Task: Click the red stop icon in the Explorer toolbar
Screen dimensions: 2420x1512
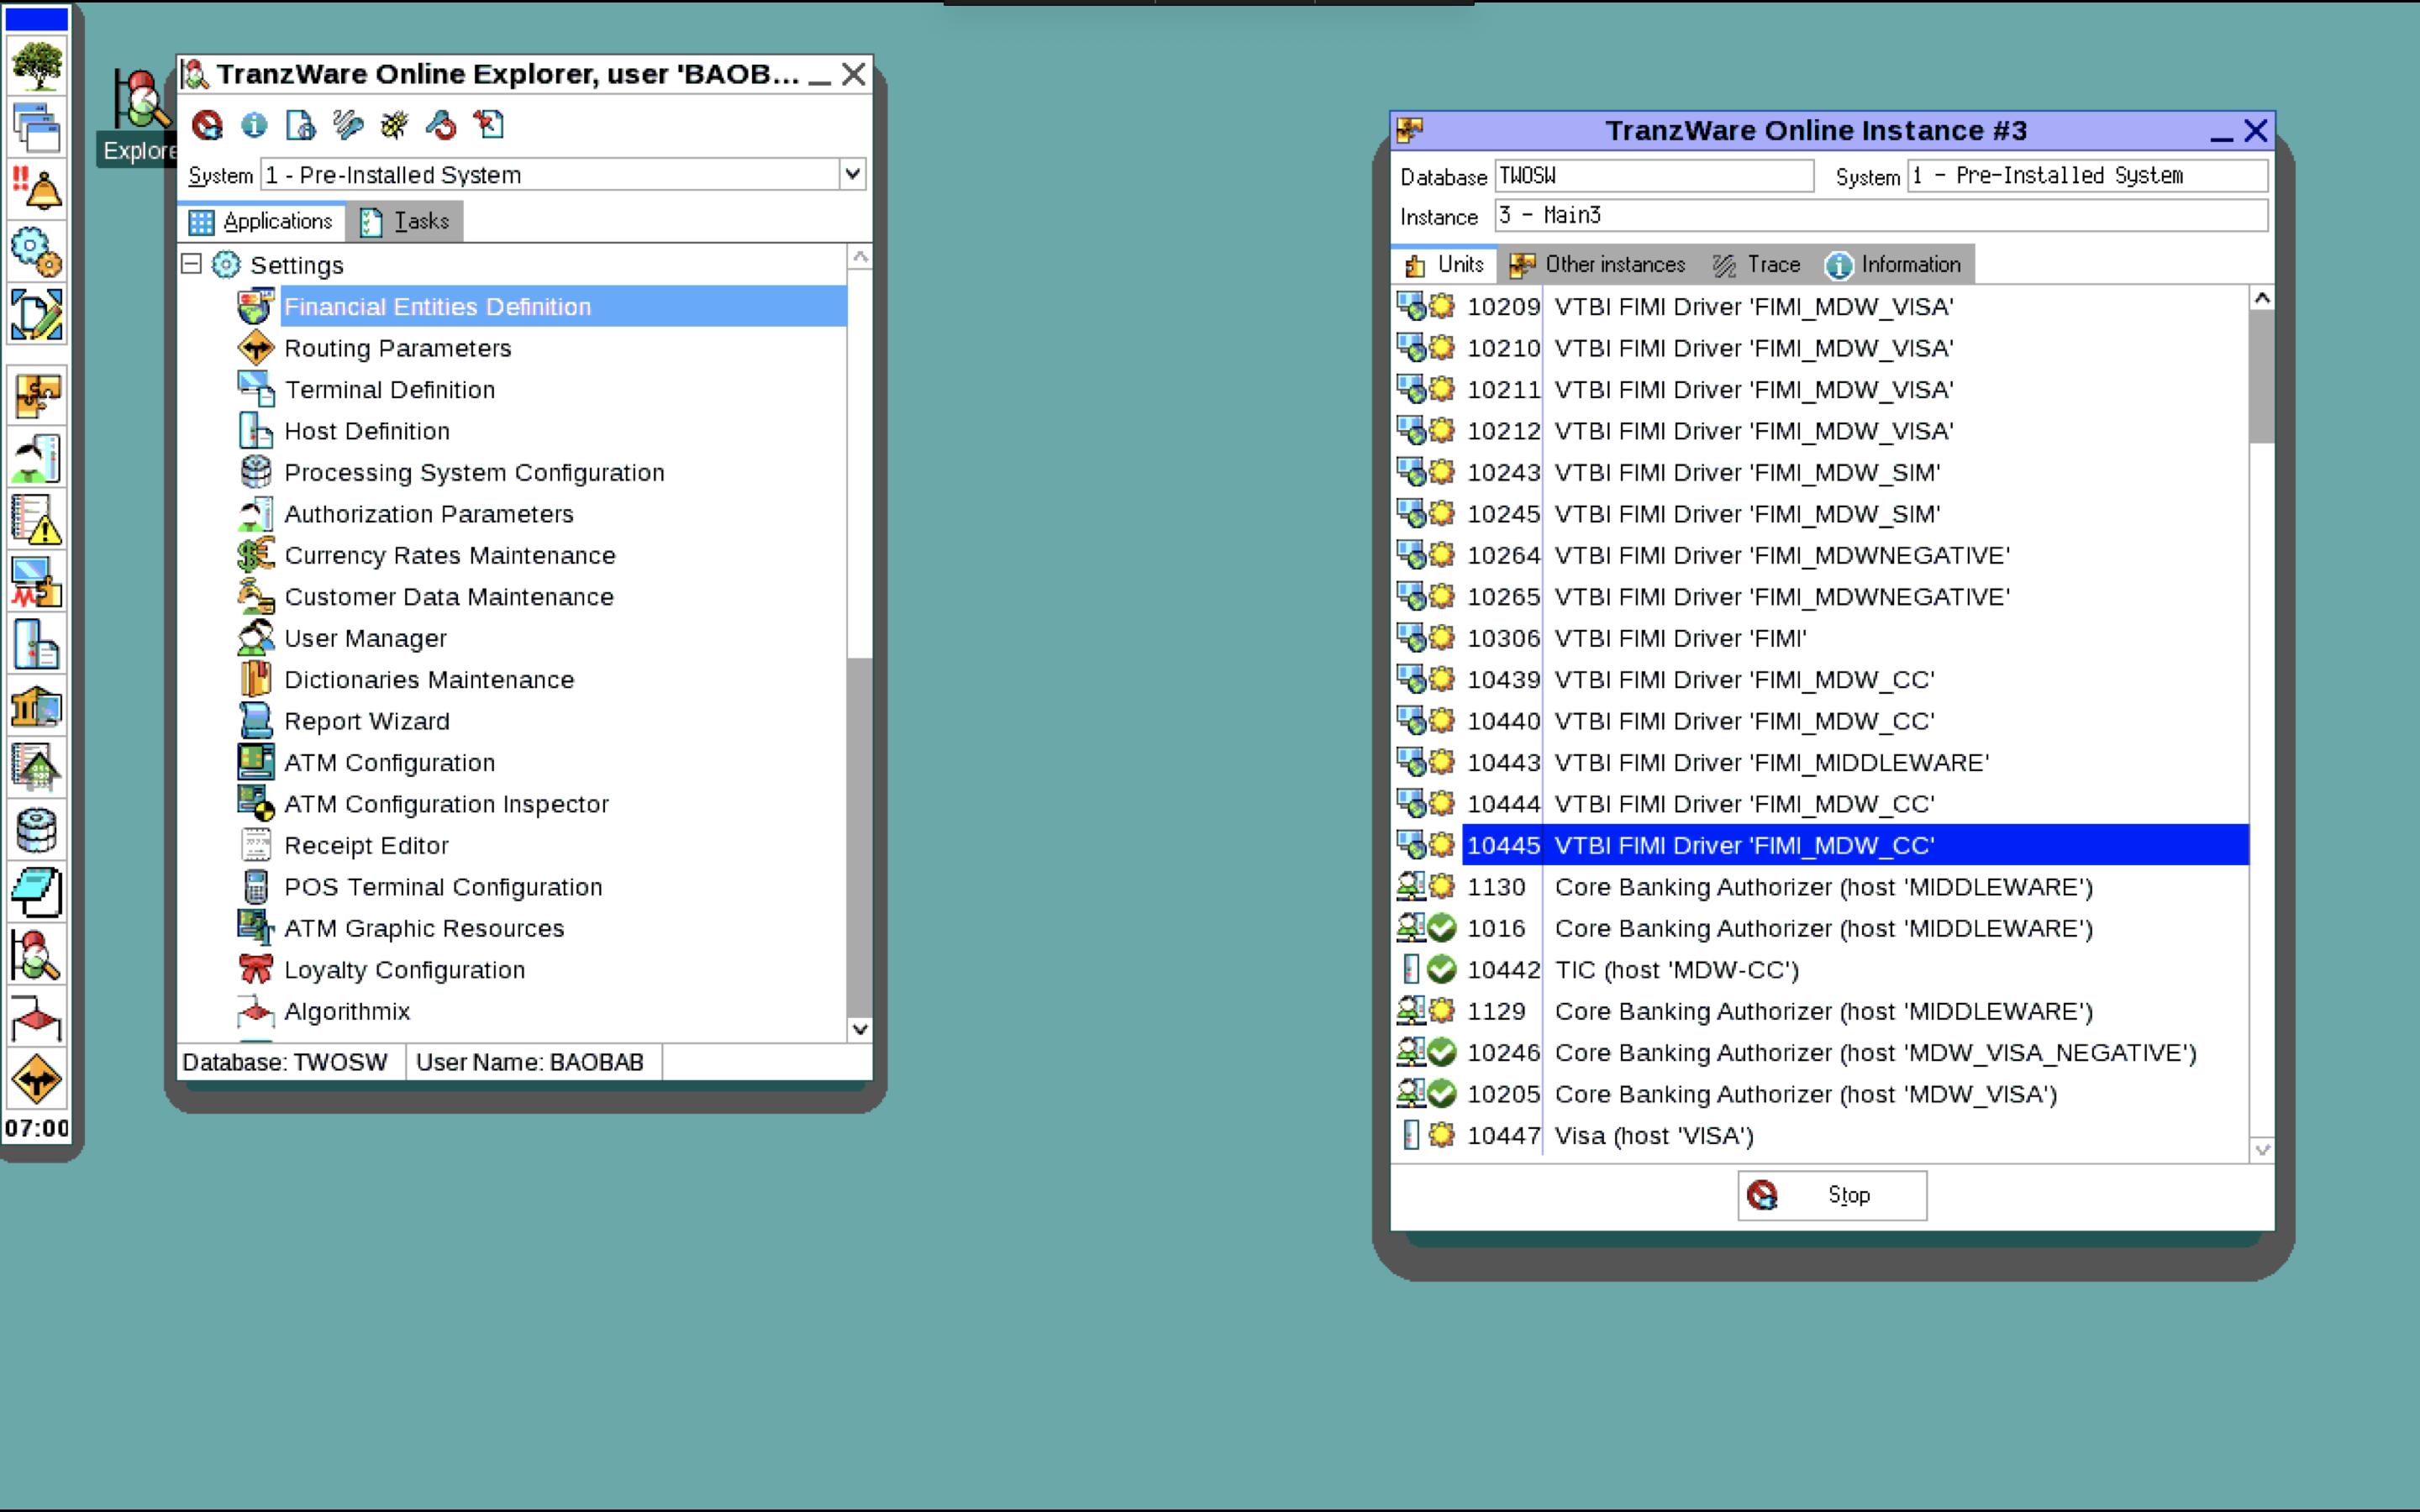Action: [x=207, y=125]
